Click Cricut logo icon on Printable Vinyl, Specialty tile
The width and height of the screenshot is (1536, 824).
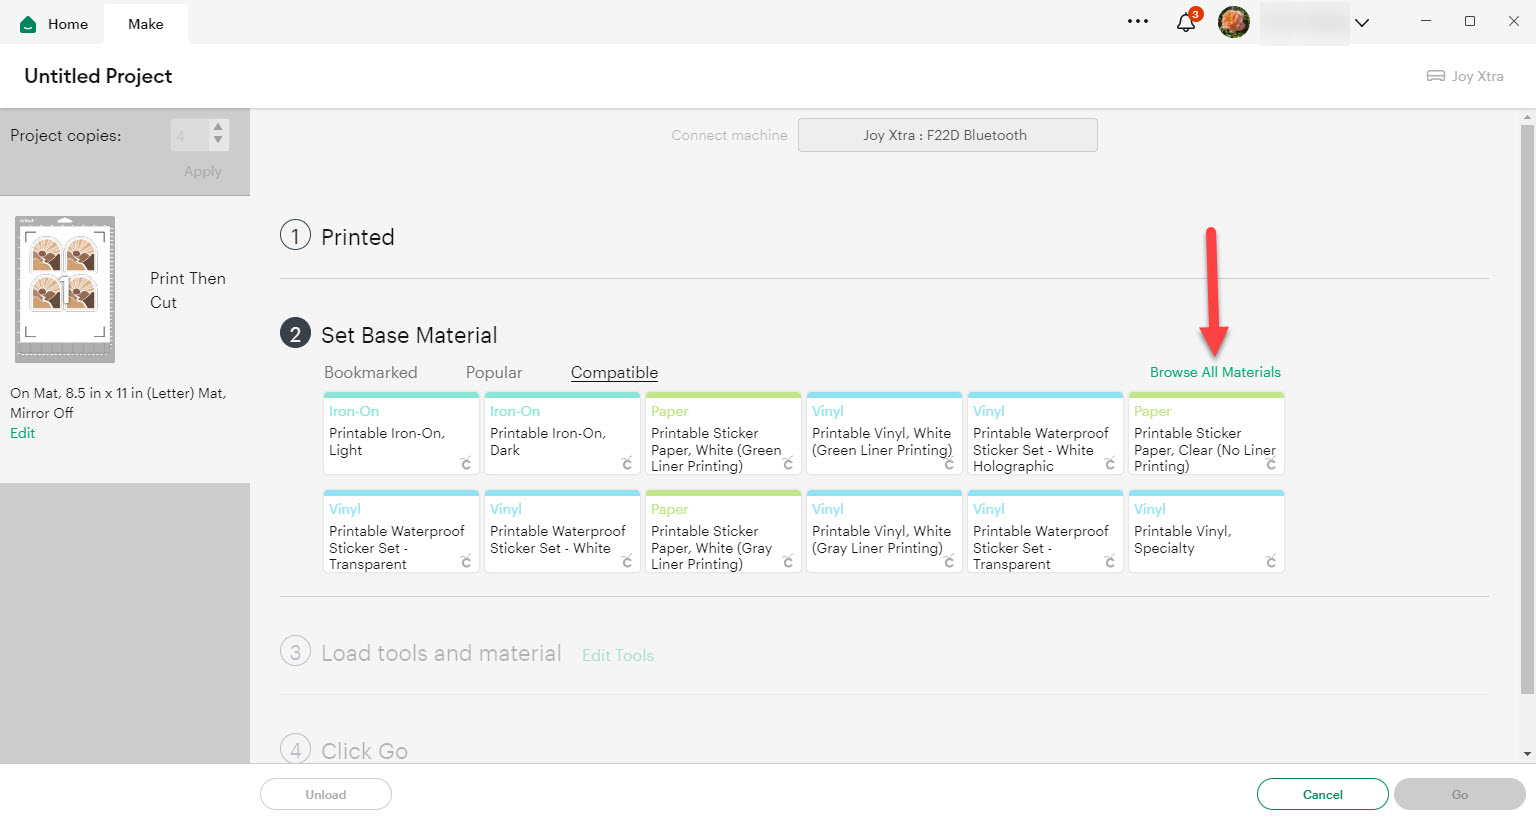click(1270, 562)
